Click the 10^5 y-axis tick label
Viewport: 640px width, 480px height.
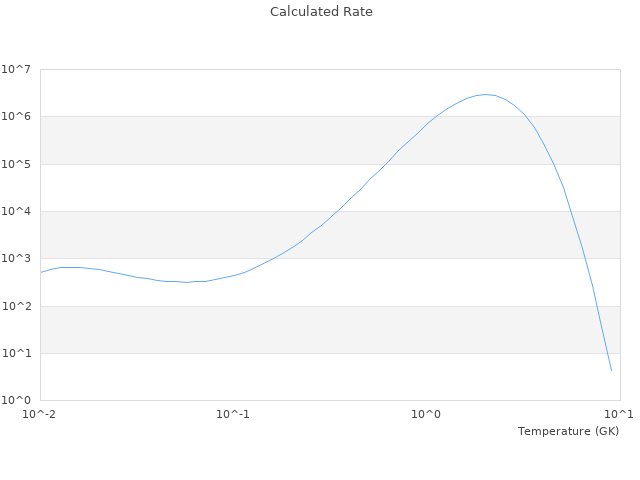coord(16,164)
